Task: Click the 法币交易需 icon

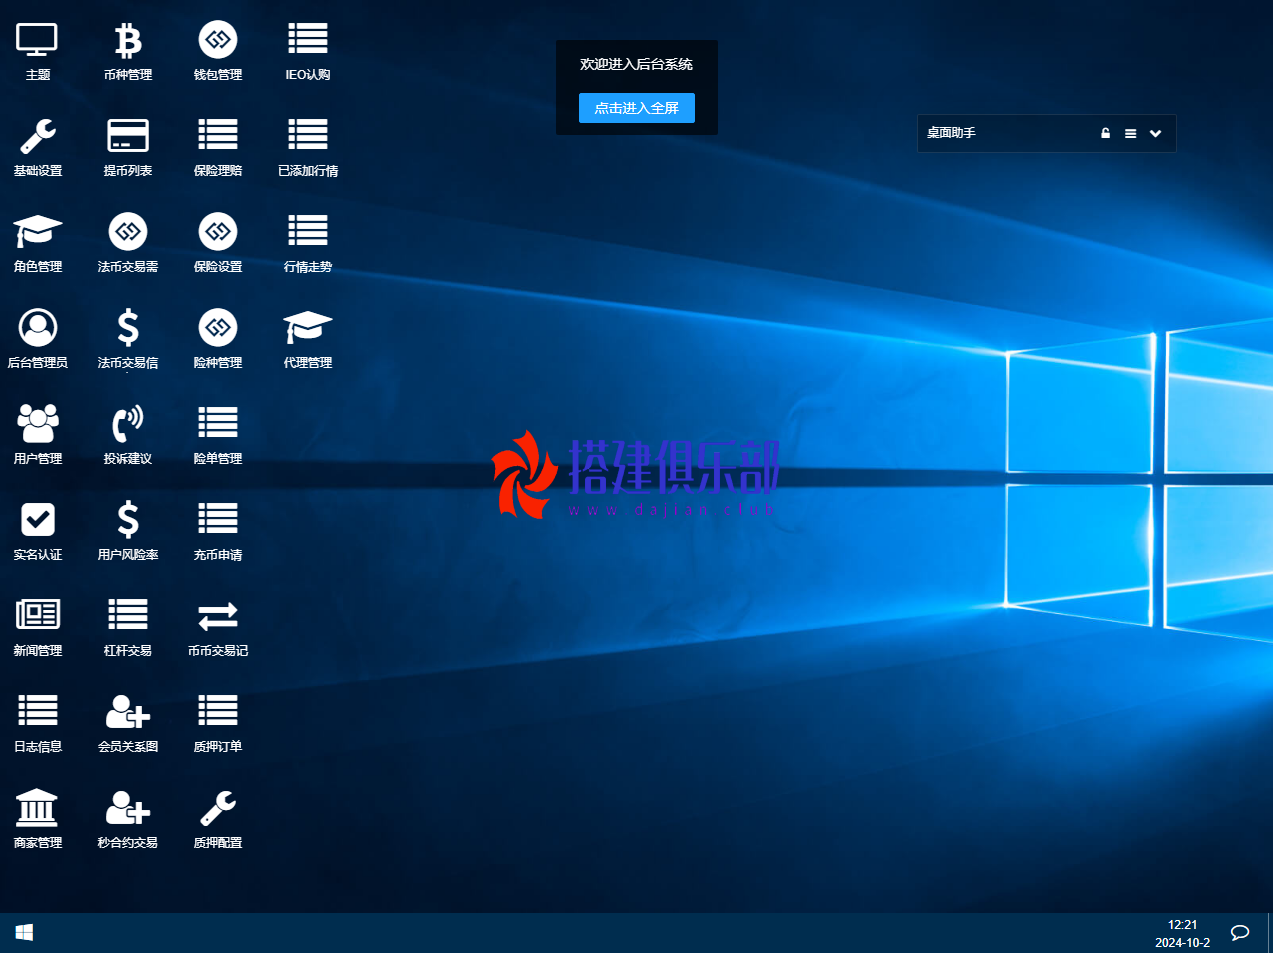Action: [128, 242]
